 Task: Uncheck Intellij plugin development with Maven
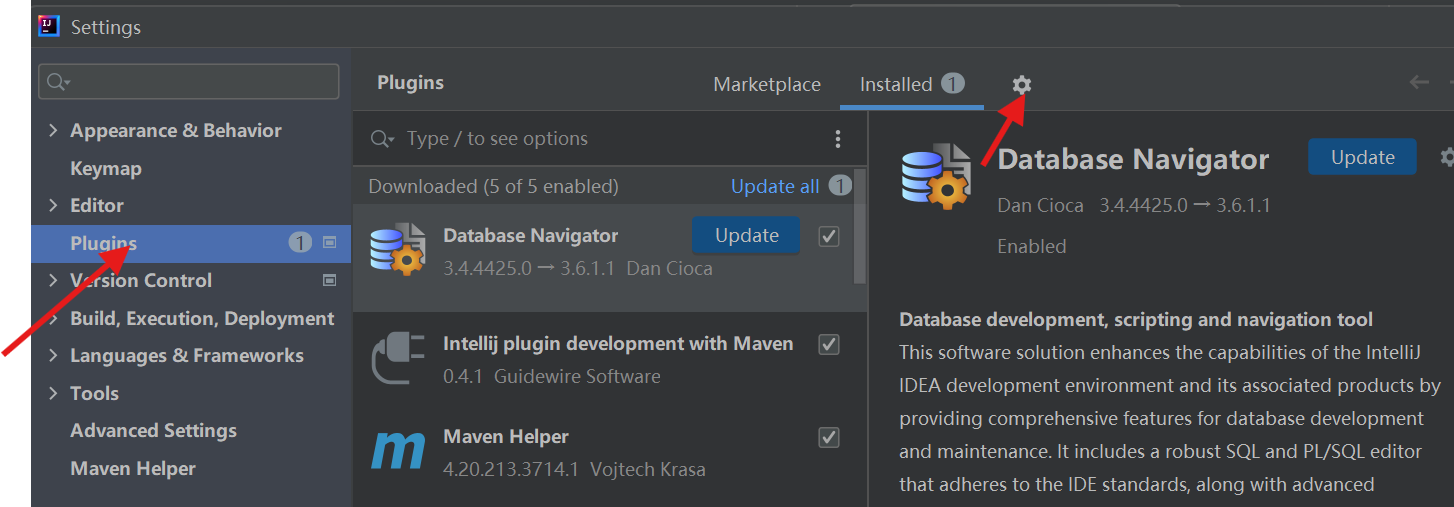[829, 344]
